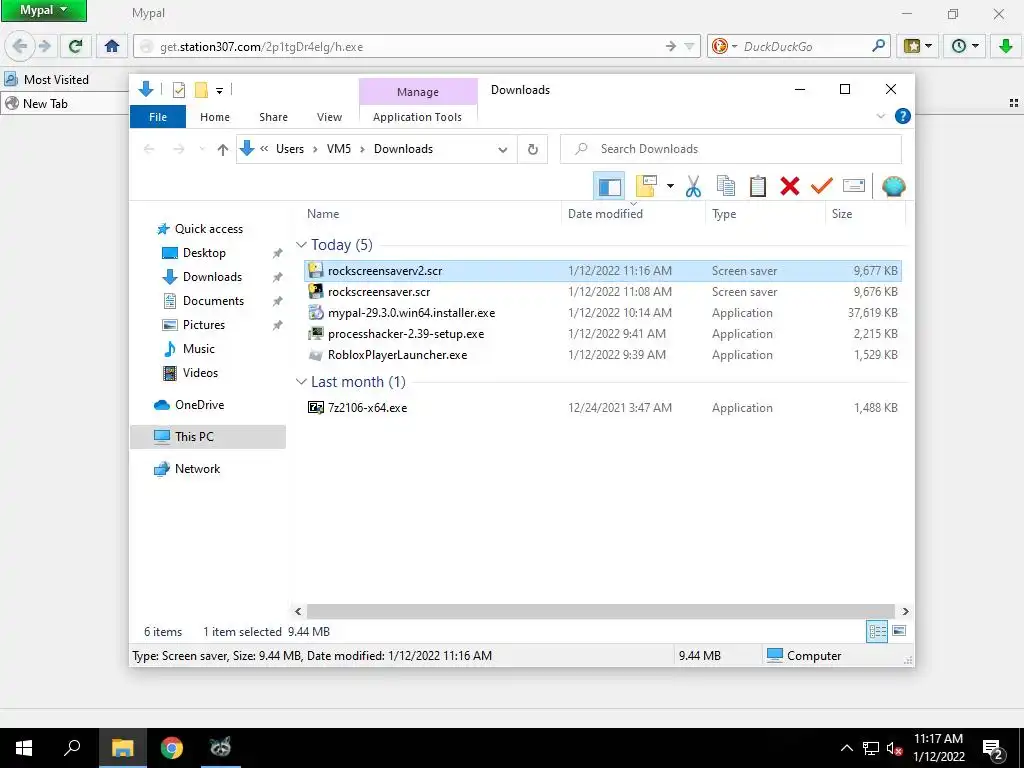The image size is (1024, 768).
Task: Switch to large icons view status bar icon
Action: (899, 632)
